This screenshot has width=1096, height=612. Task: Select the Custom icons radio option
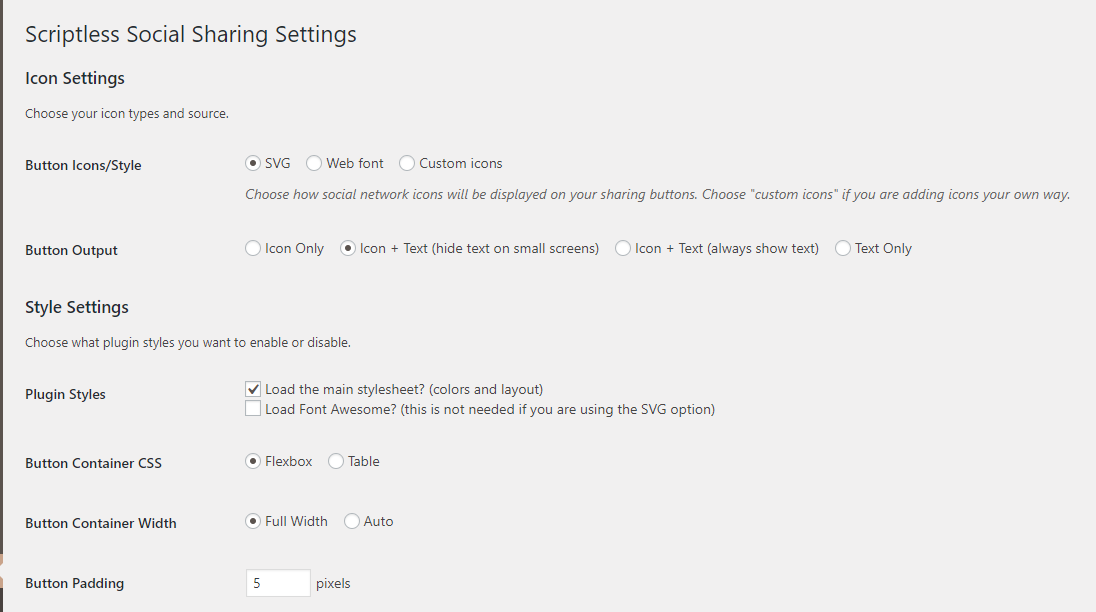[x=407, y=163]
